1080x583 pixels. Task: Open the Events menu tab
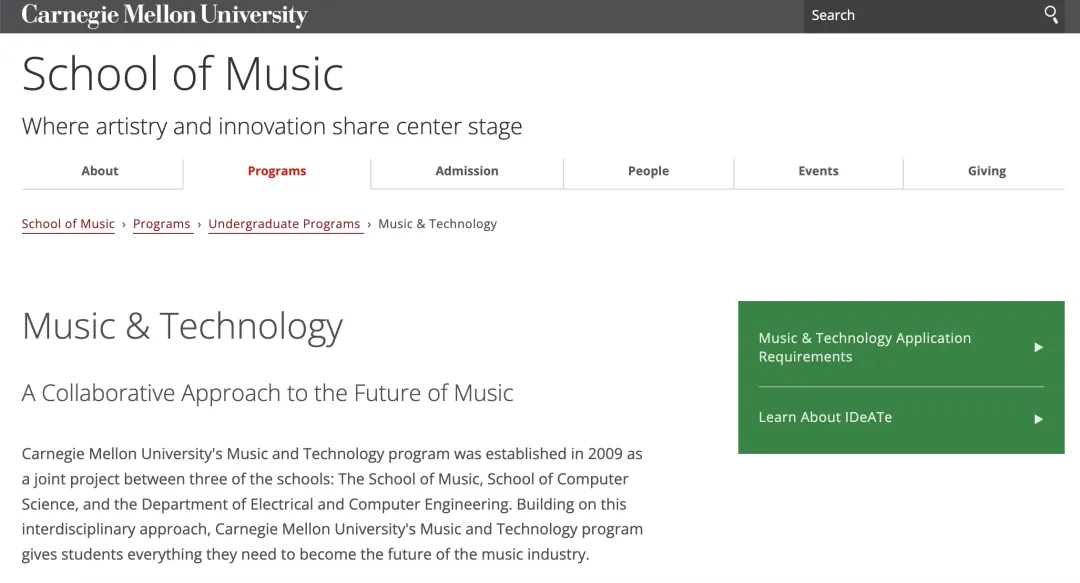[x=818, y=171]
